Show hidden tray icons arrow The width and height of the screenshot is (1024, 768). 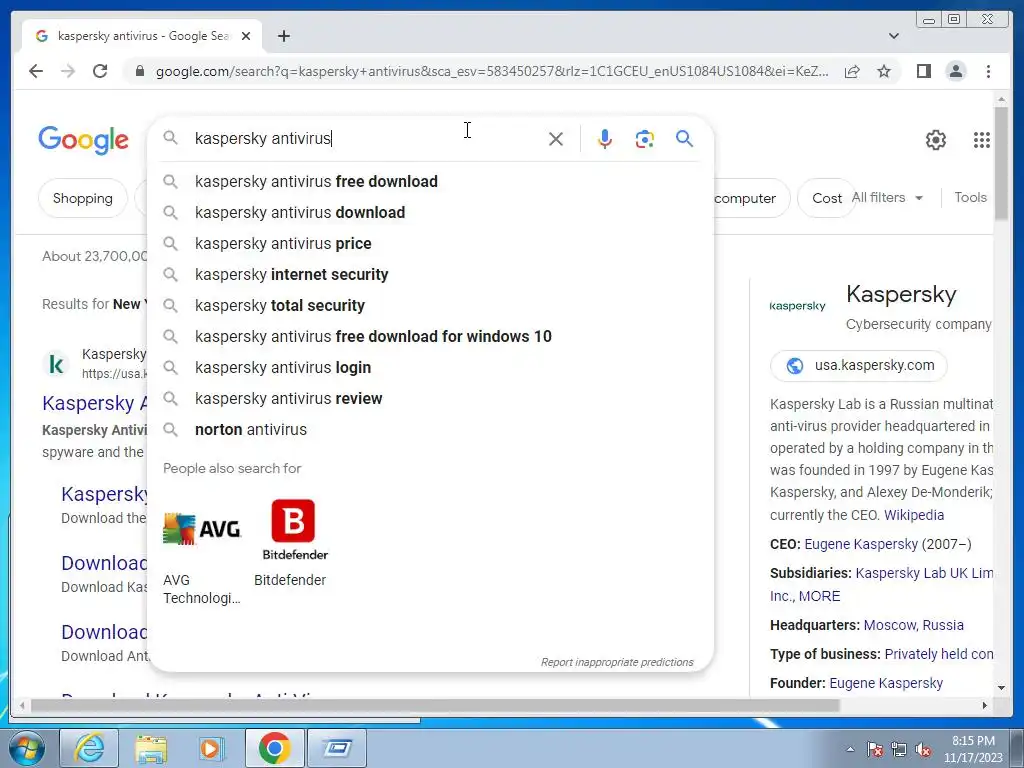coord(850,749)
